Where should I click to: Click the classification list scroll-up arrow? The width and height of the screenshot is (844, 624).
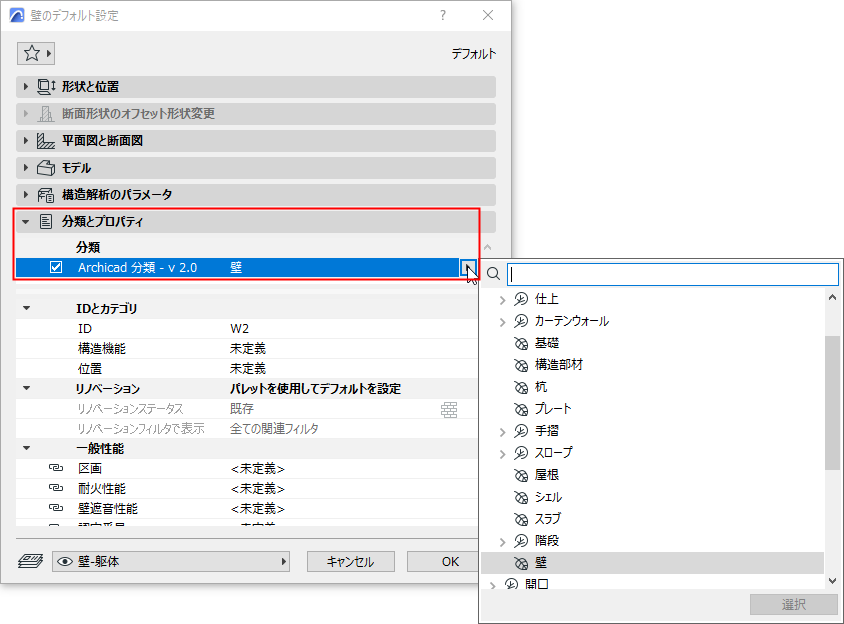tap(832, 297)
